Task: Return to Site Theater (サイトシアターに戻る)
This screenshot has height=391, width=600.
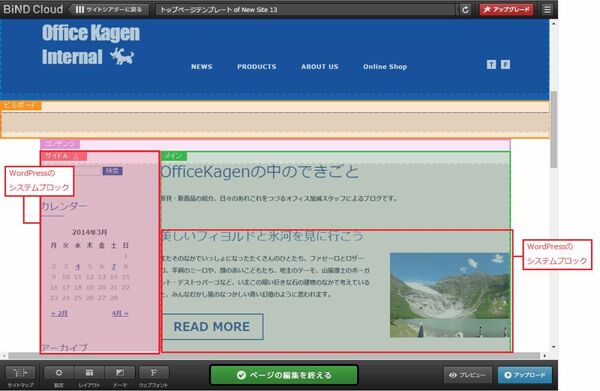Action: 109,10
